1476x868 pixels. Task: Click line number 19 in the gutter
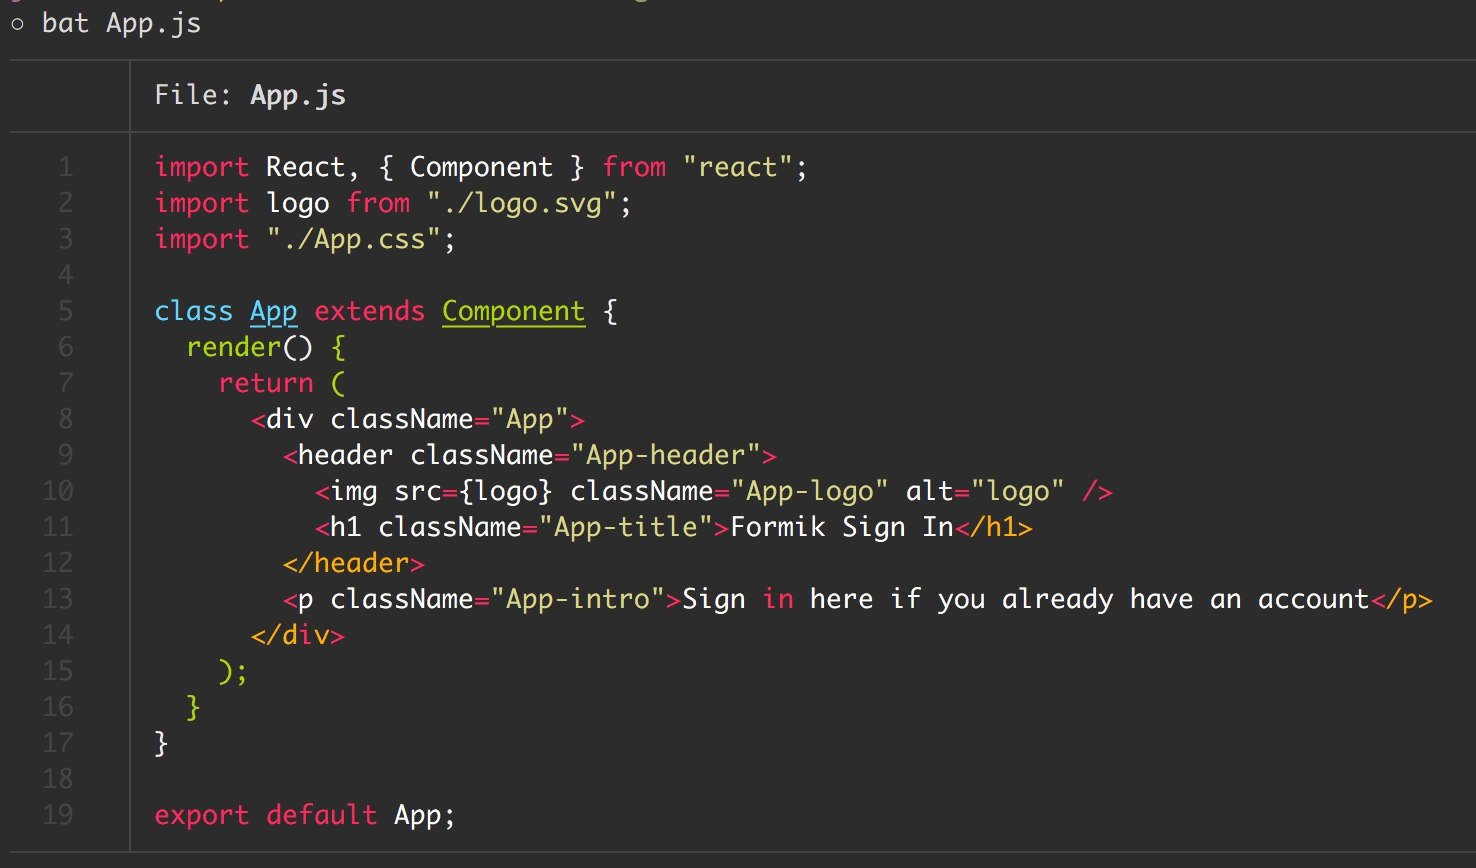coord(58,815)
